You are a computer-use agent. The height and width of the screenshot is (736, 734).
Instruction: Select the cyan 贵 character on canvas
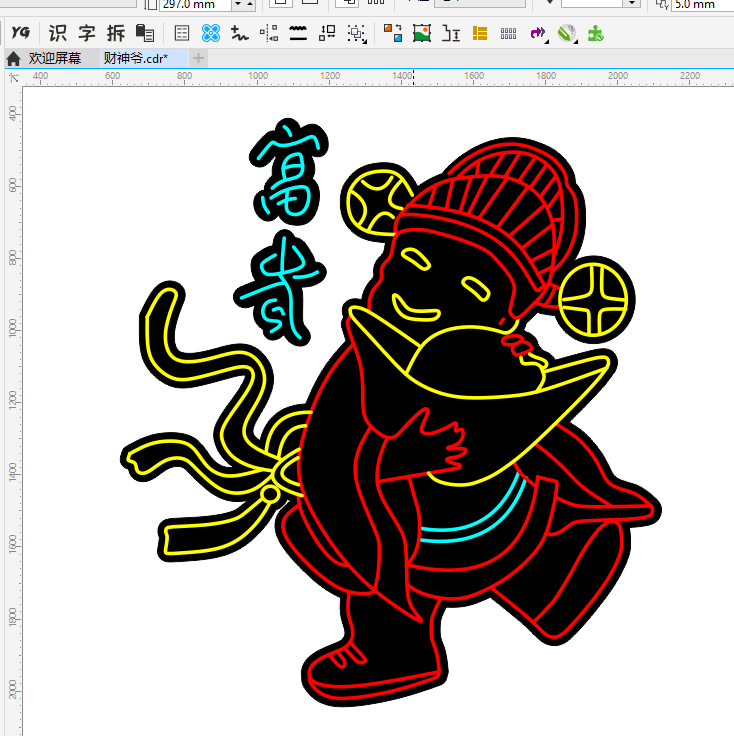click(x=279, y=287)
